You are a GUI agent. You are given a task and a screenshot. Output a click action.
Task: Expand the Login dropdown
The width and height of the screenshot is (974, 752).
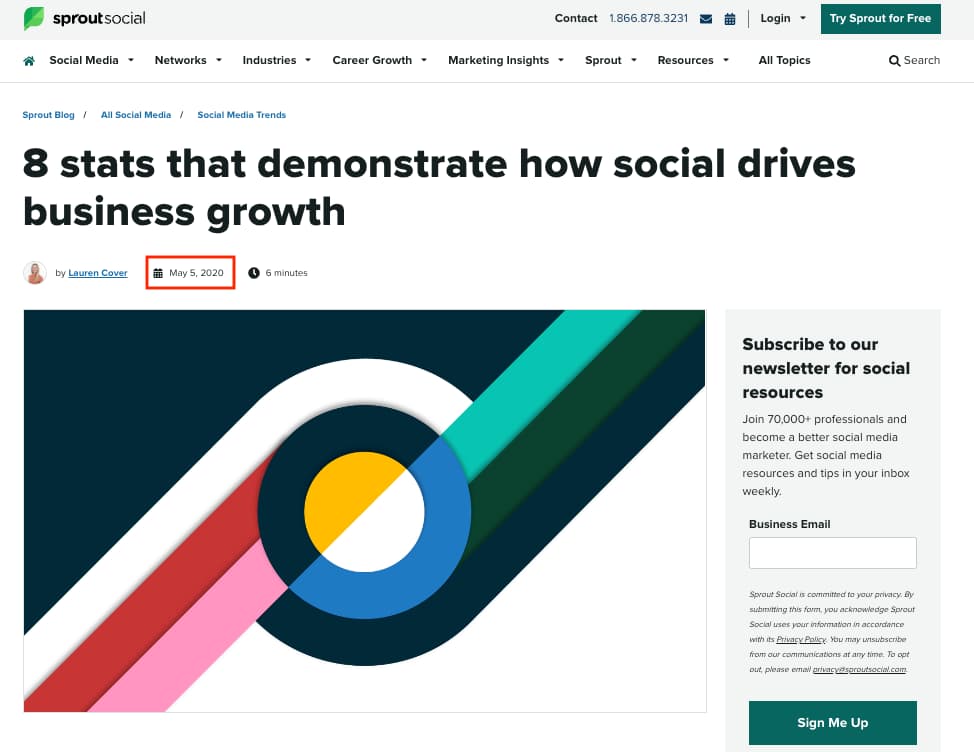click(x=782, y=18)
